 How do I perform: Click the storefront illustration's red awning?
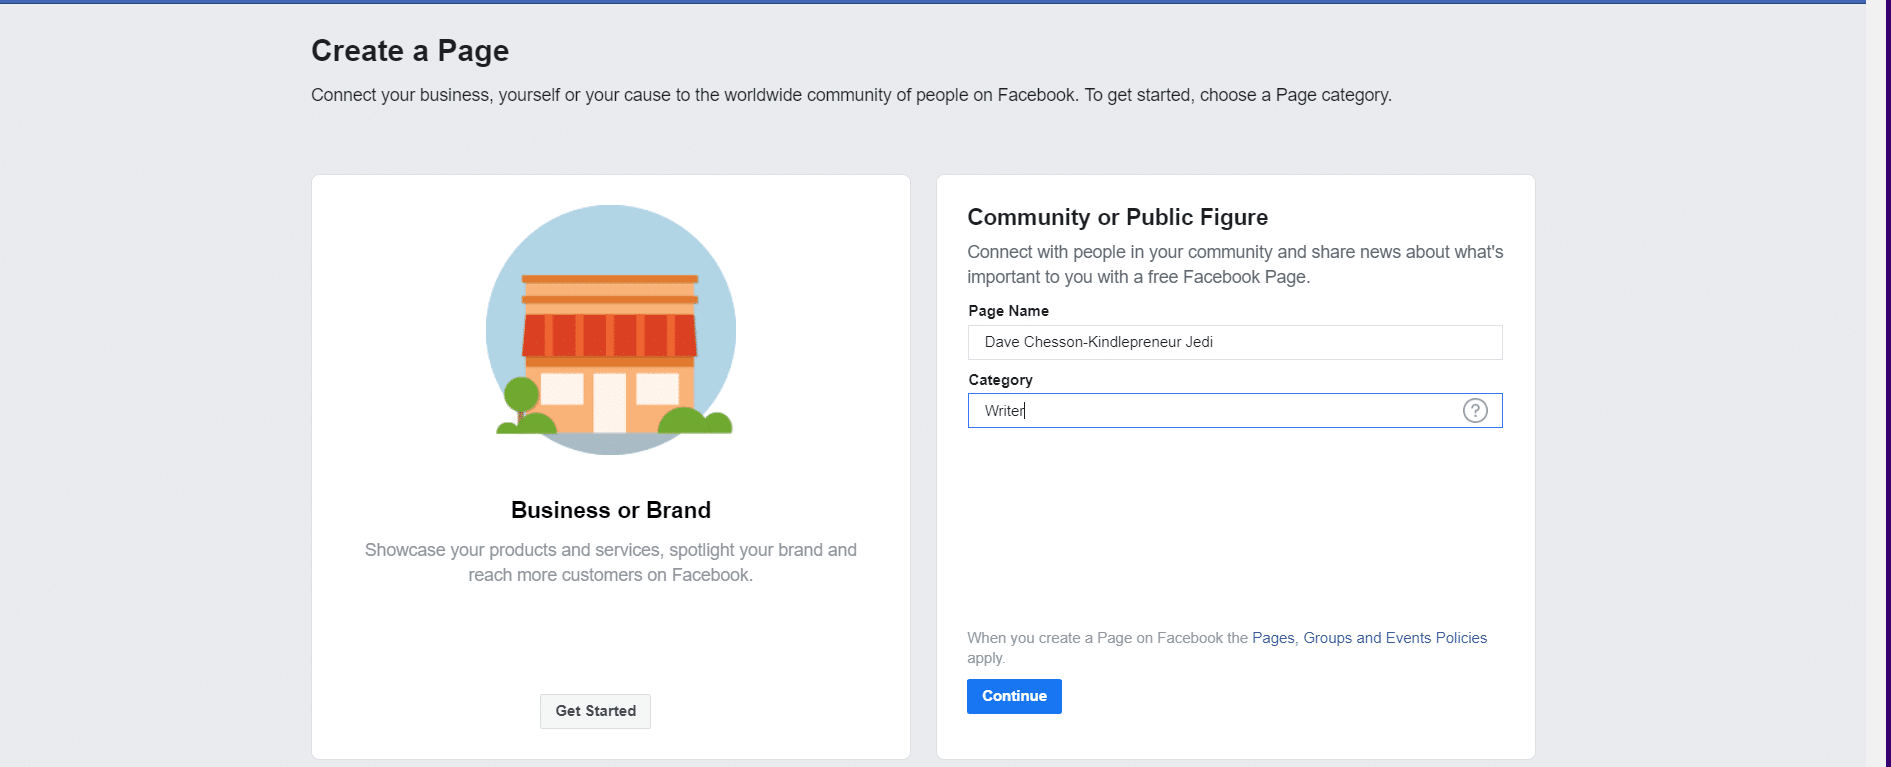click(x=609, y=335)
